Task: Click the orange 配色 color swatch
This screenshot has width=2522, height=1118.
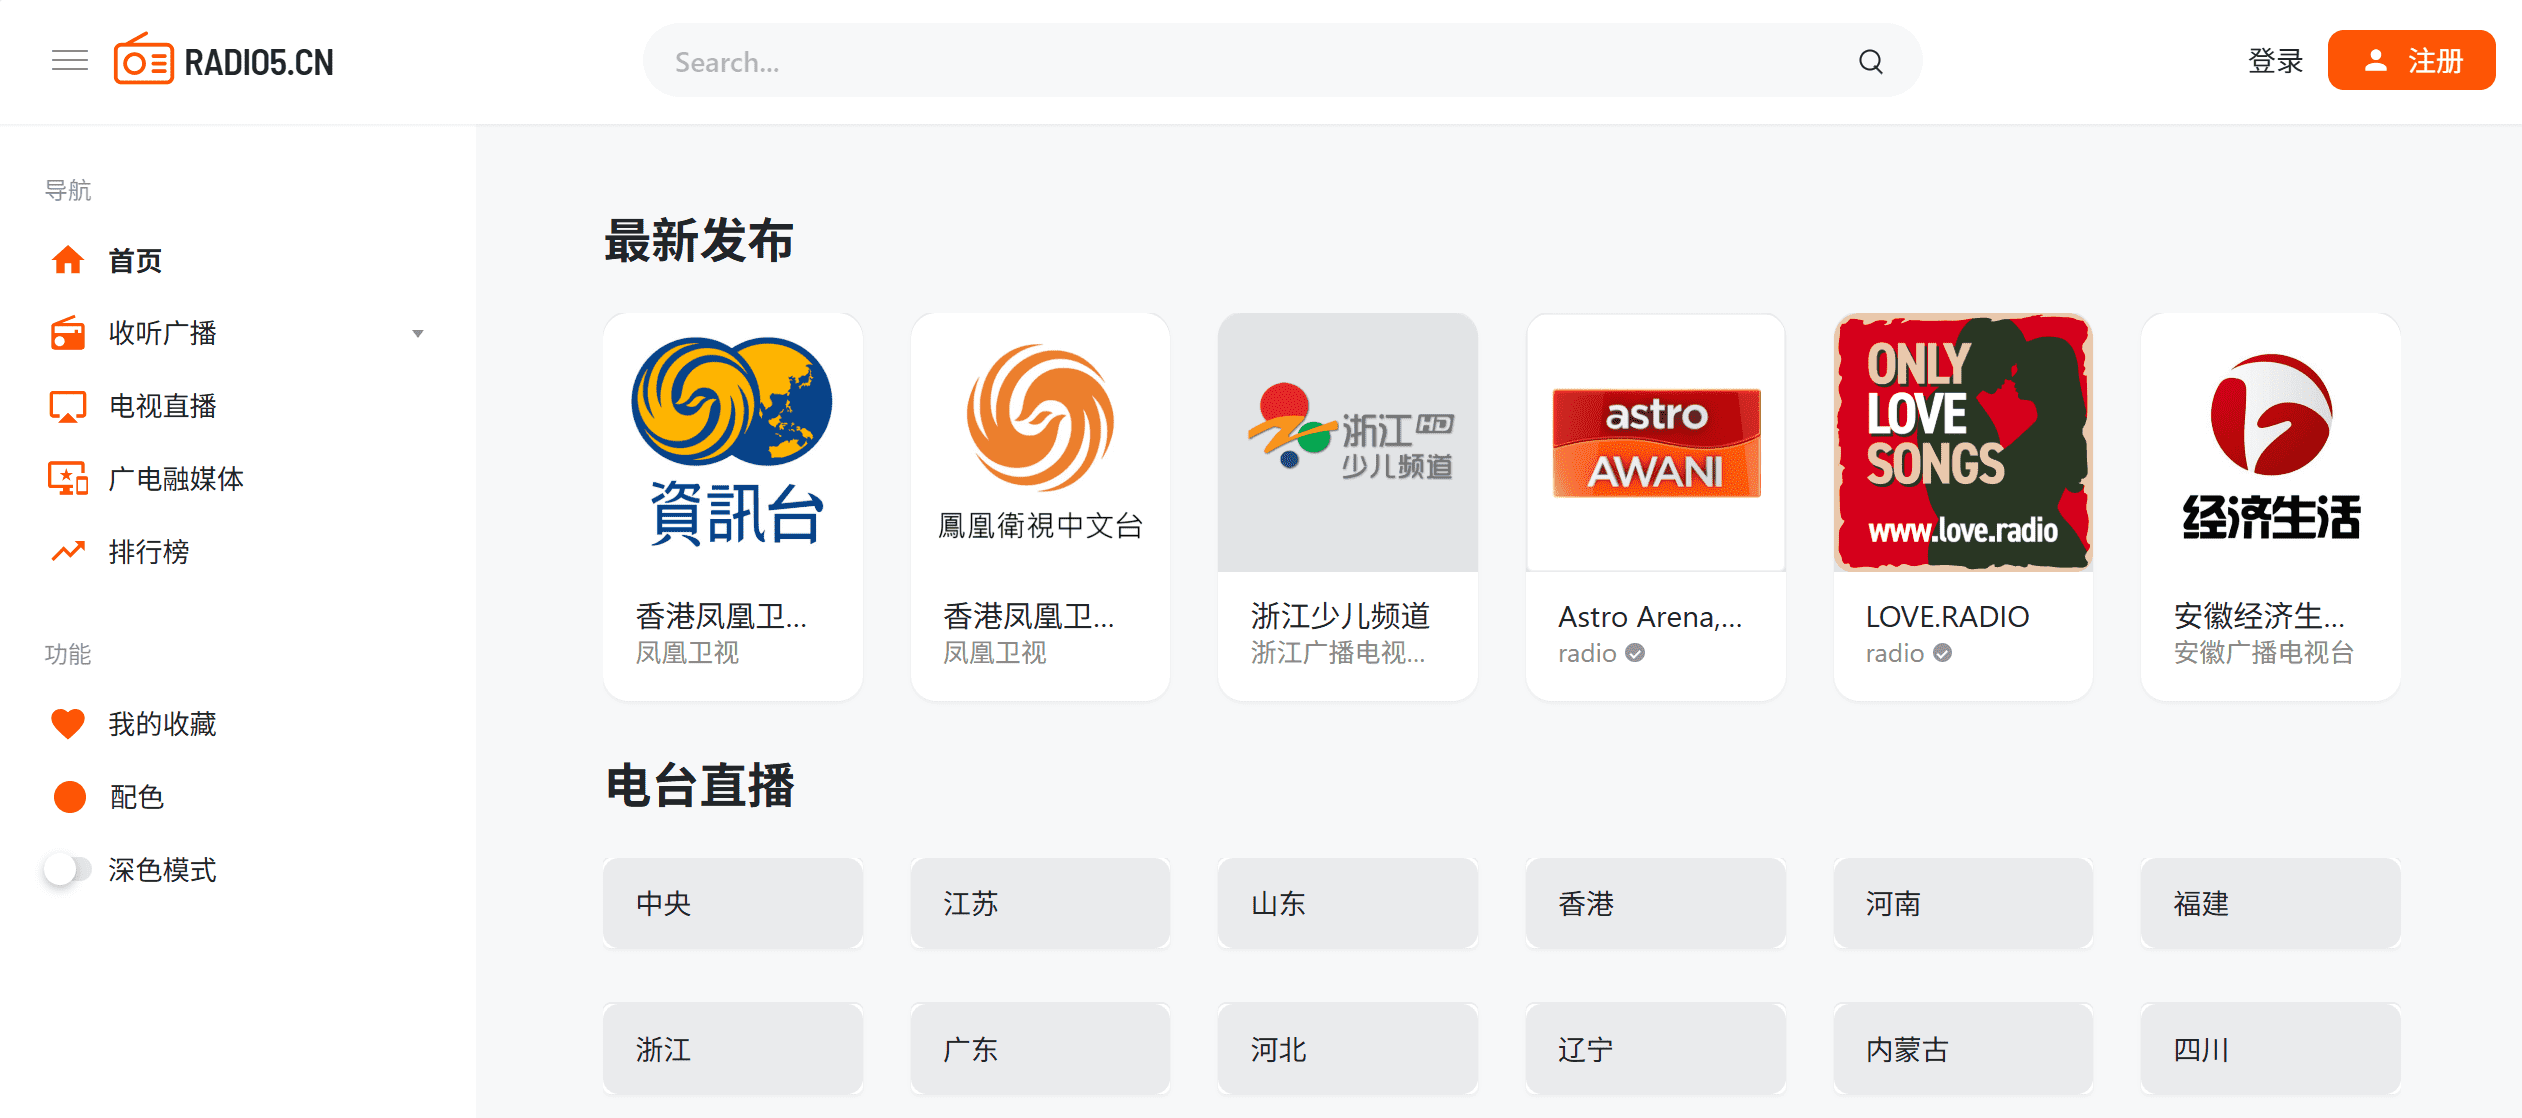Action: (69, 797)
